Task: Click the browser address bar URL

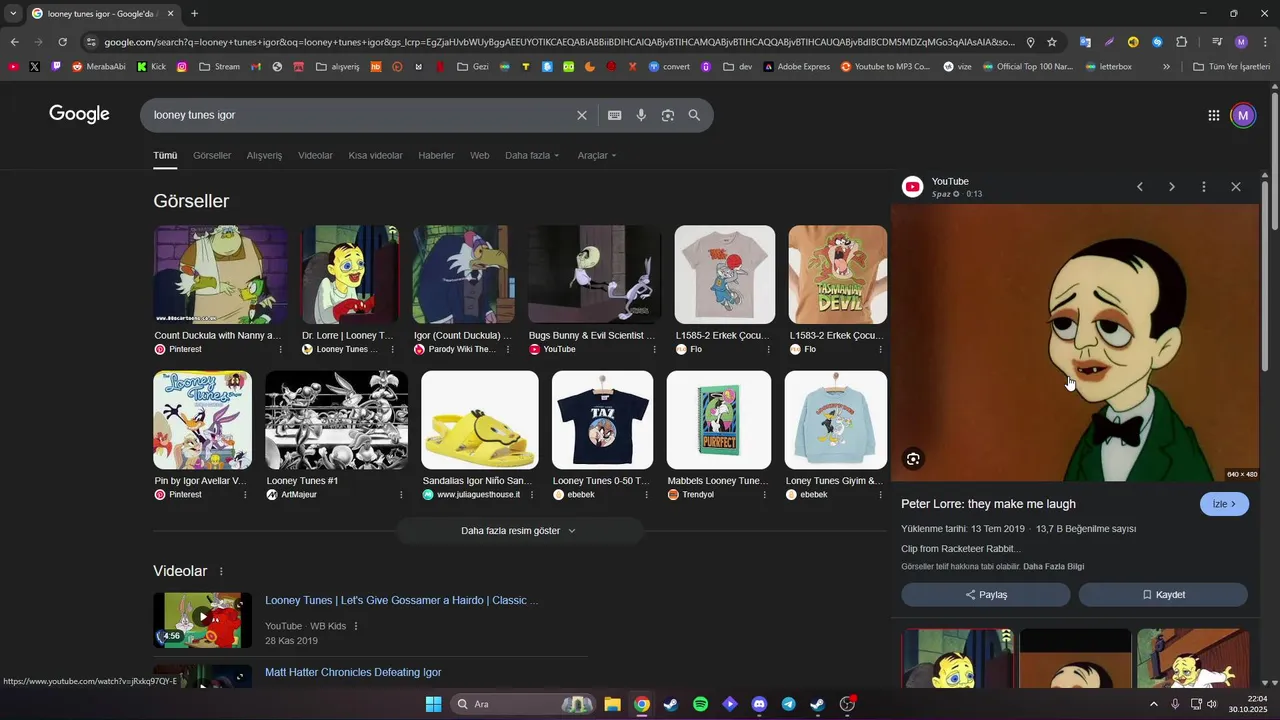Action: 558,42
